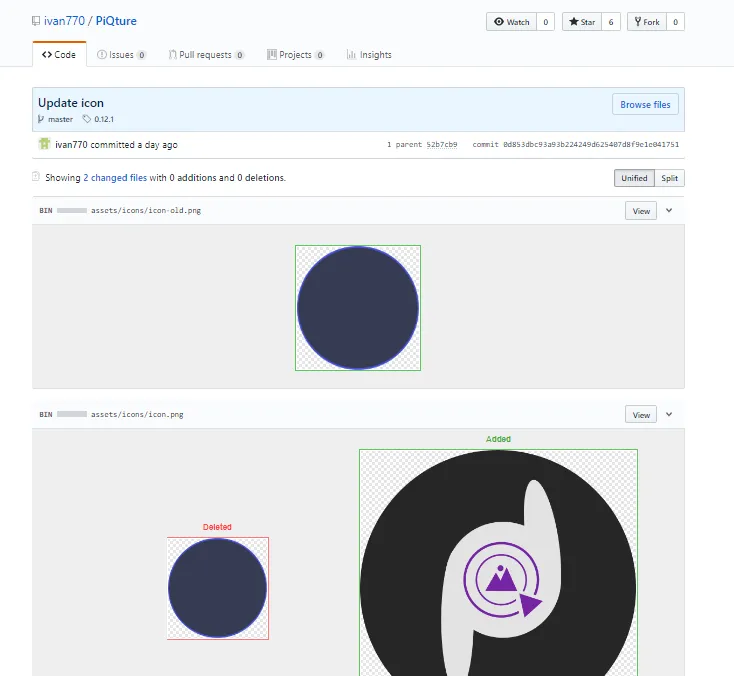Image resolution: width=734 pixels, height=676 pixels.
Task: Star the repository
Action: [582, 22]
